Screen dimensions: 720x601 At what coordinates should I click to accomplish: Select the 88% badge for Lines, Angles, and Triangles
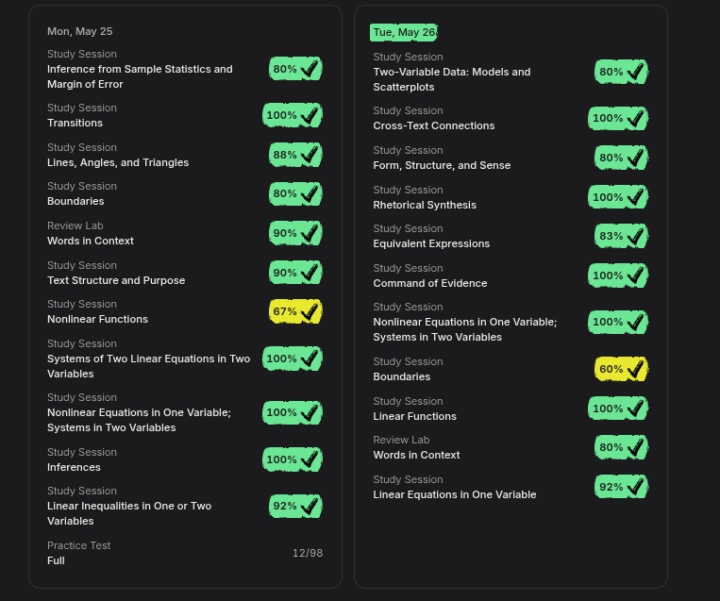tap(296, 155)
